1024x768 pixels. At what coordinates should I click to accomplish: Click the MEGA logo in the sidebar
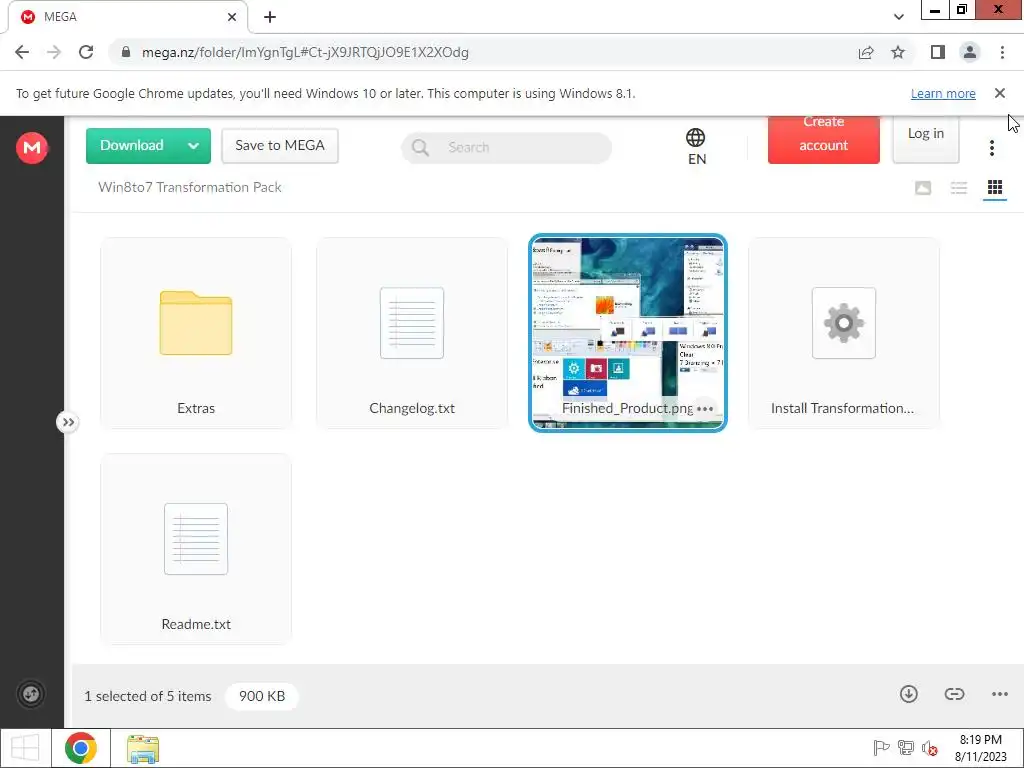tap(31, 148)
